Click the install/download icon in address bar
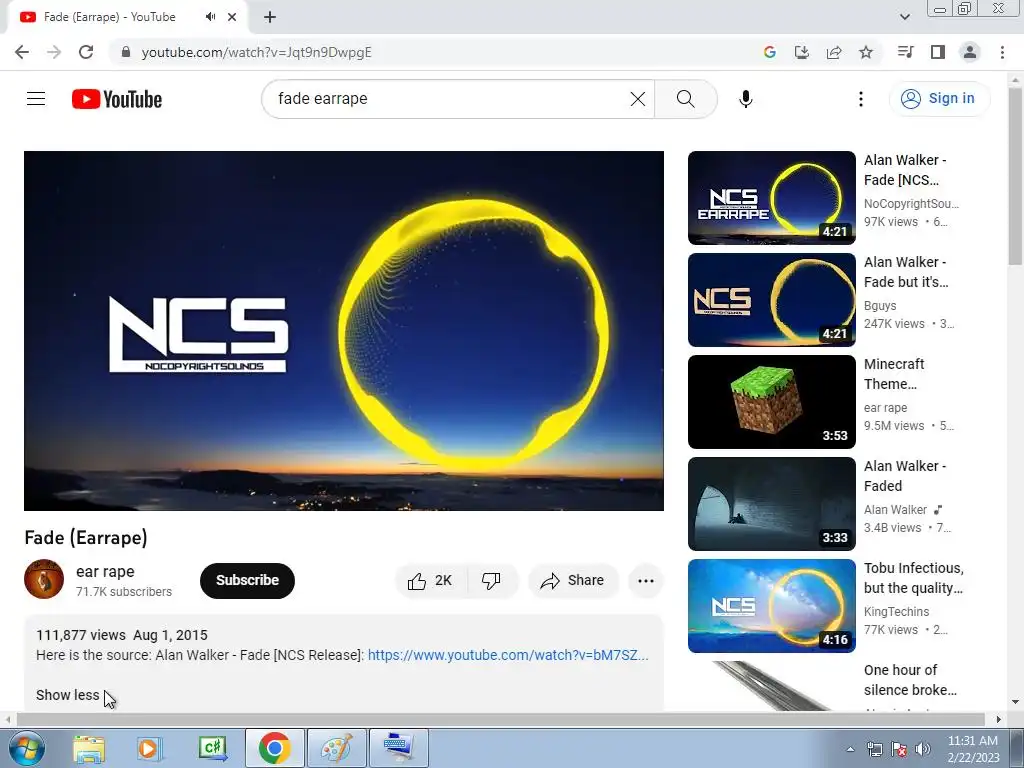 [x=801, y=52]
